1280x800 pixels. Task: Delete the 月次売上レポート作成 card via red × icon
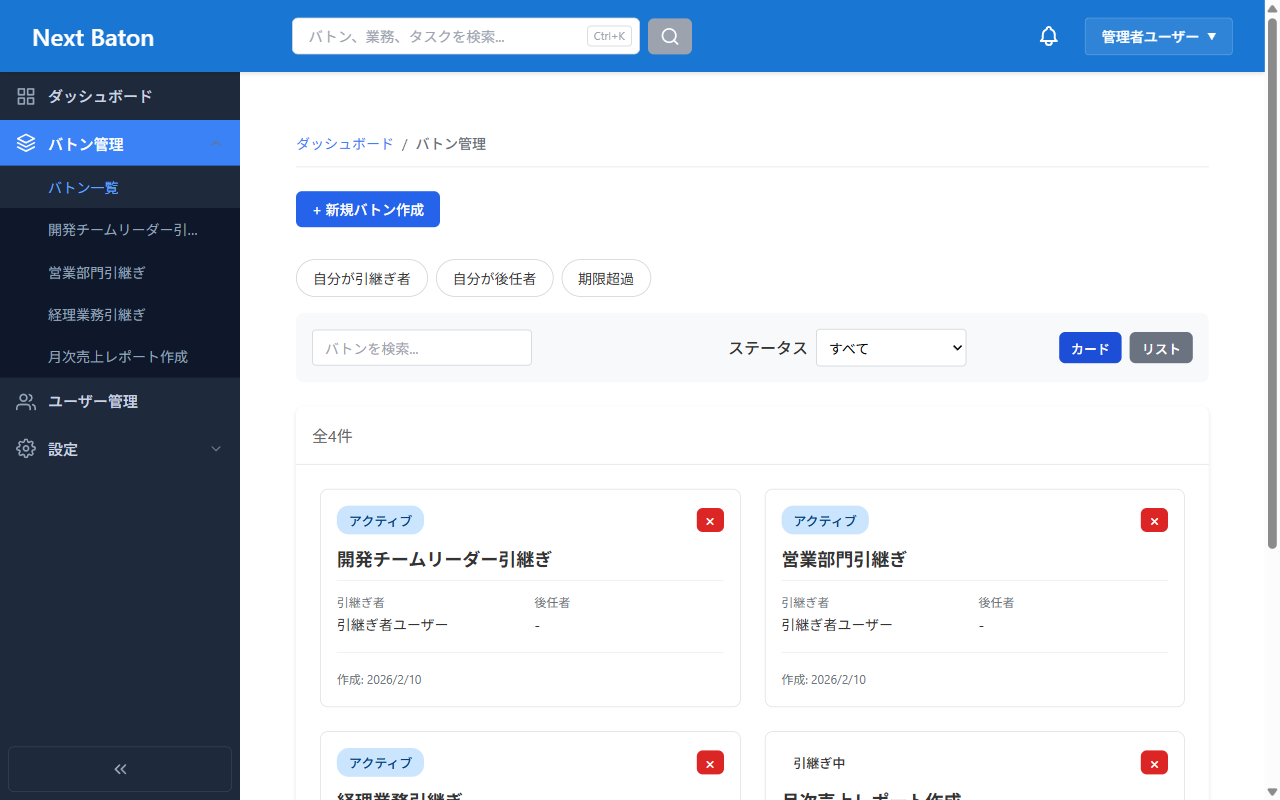(1153, 762)
